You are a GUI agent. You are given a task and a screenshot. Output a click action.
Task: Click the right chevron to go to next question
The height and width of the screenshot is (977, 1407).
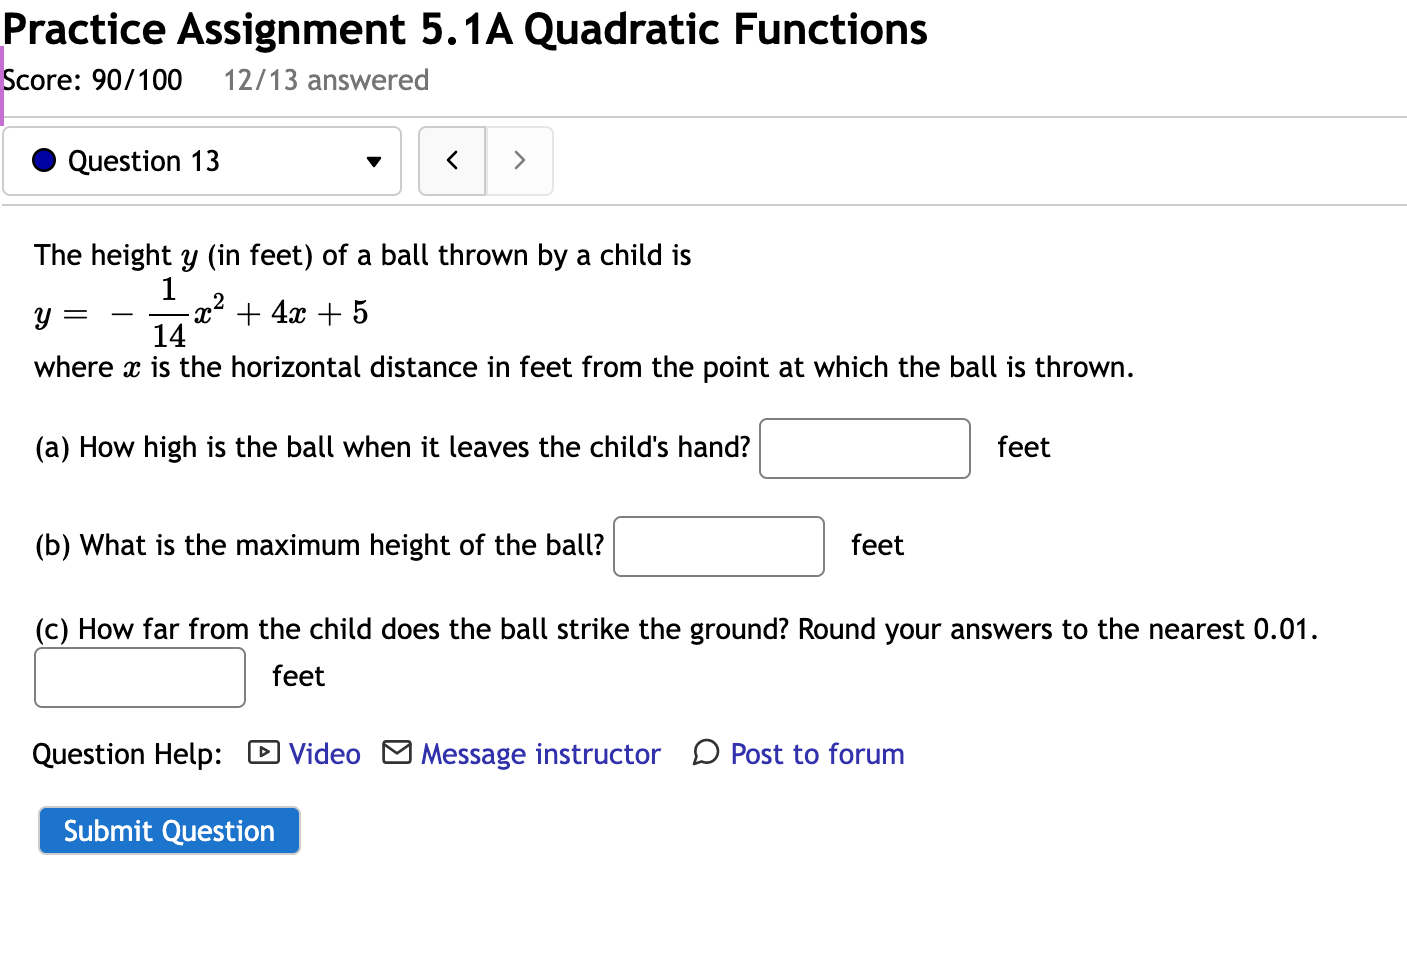(519, 160)
